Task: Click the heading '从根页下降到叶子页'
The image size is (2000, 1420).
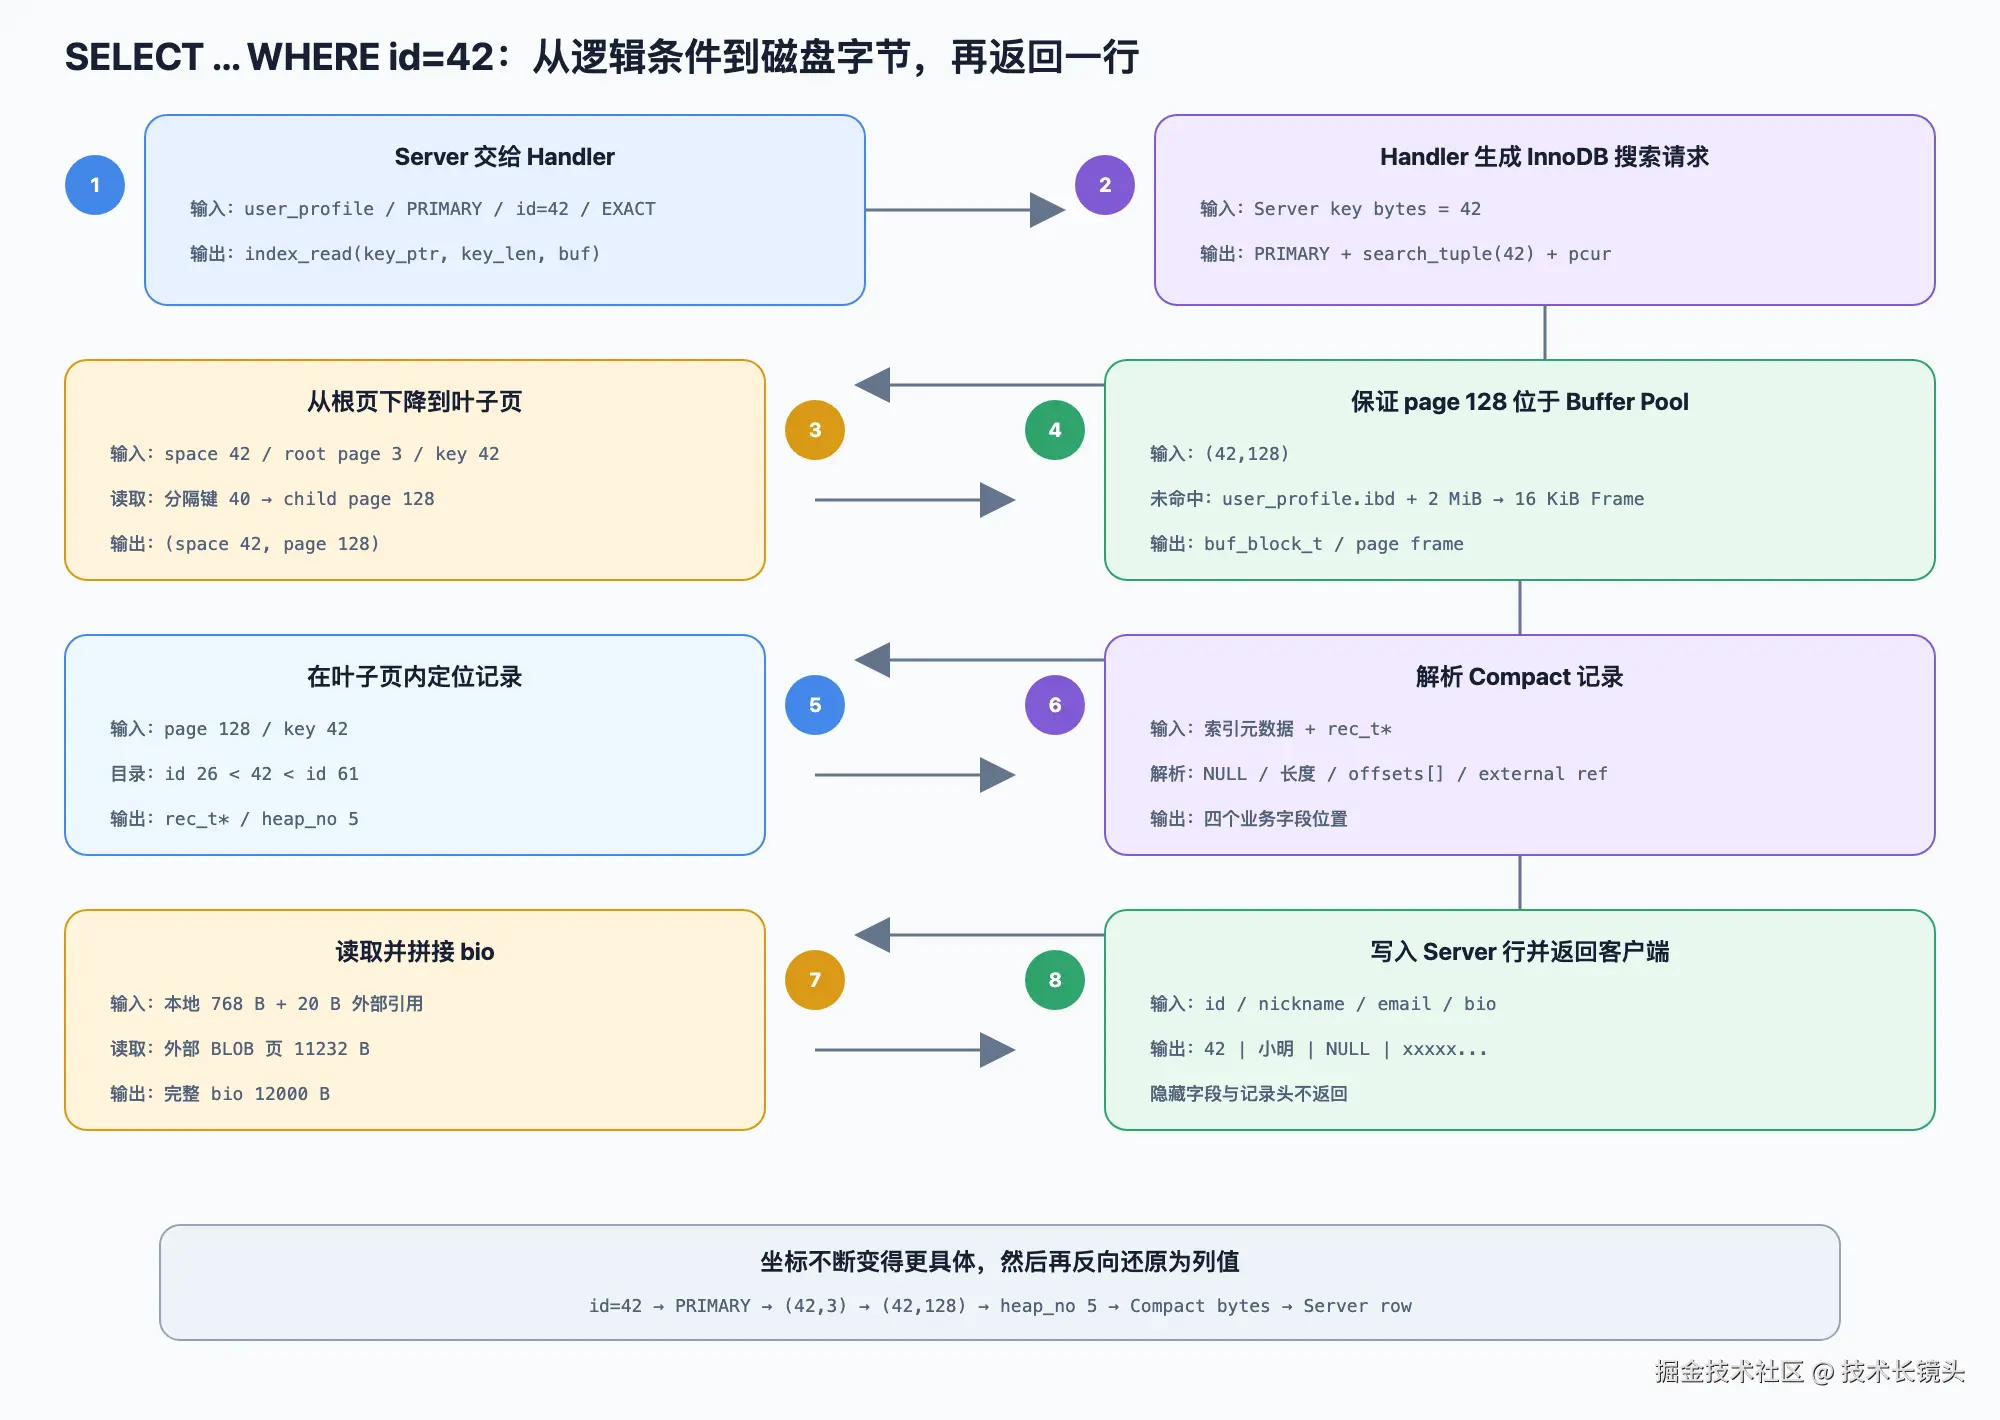Action: click(x=414, y=402)
